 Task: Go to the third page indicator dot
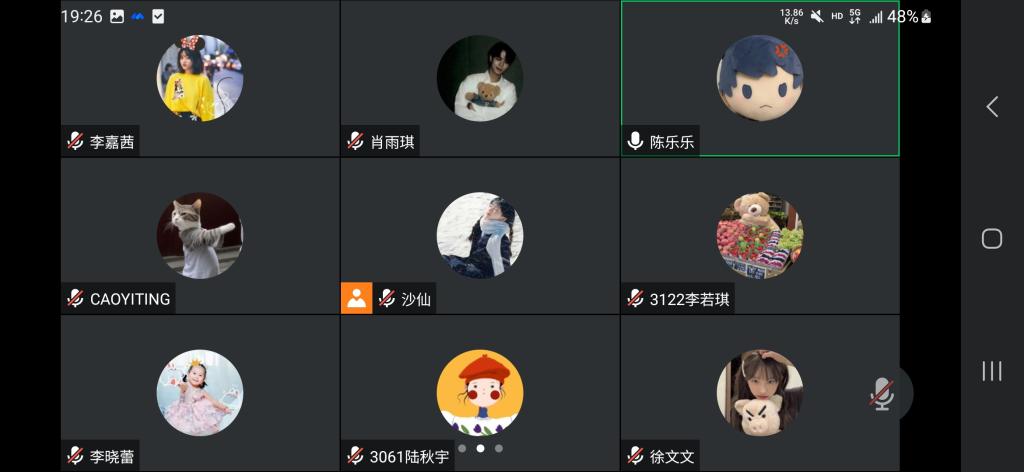[x=499, y=448]
